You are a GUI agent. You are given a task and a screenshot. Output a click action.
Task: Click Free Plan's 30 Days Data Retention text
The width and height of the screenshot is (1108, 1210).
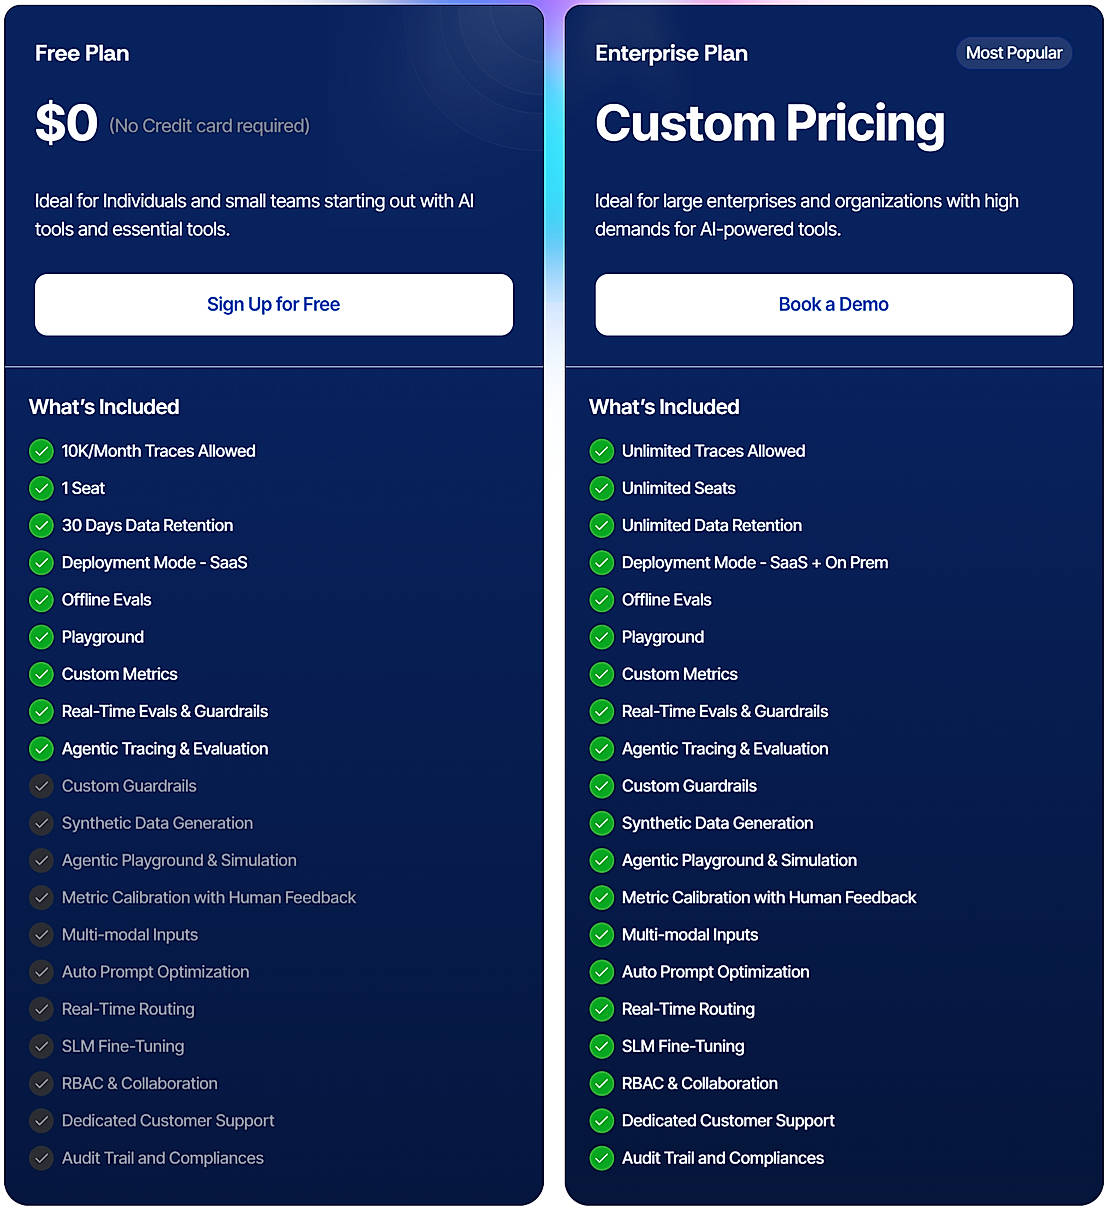[x=147, y=525]
